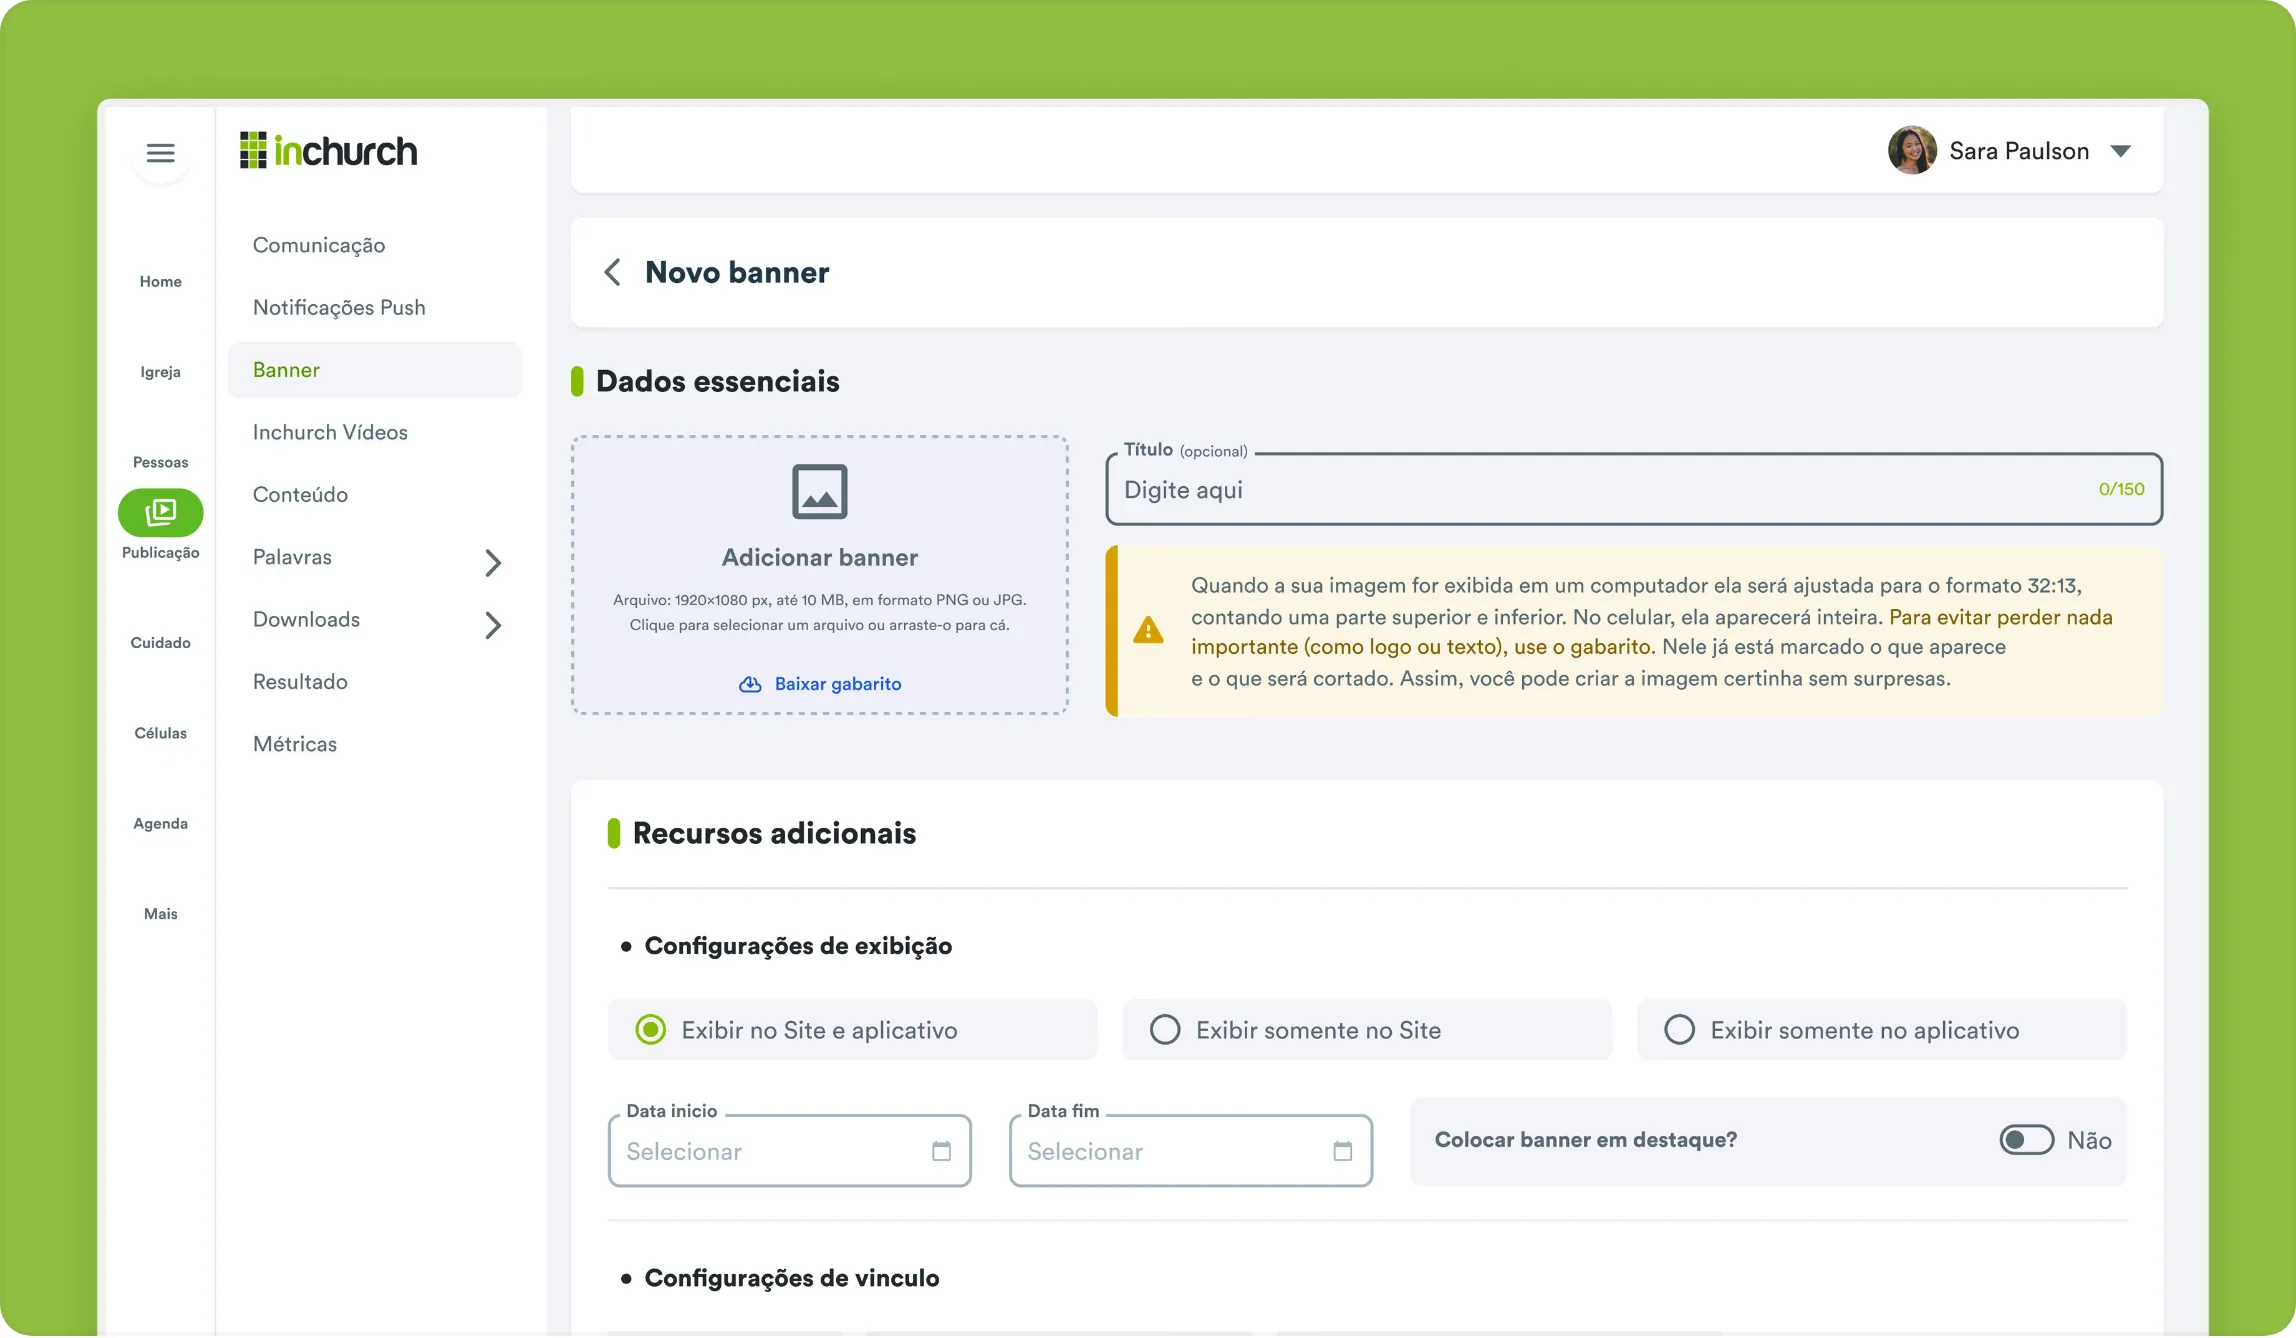Image resolution: width=2296 pixels, height=1338 pixels.
Task: Go to Pessoas in the sidebar
Action: [160, 462]
